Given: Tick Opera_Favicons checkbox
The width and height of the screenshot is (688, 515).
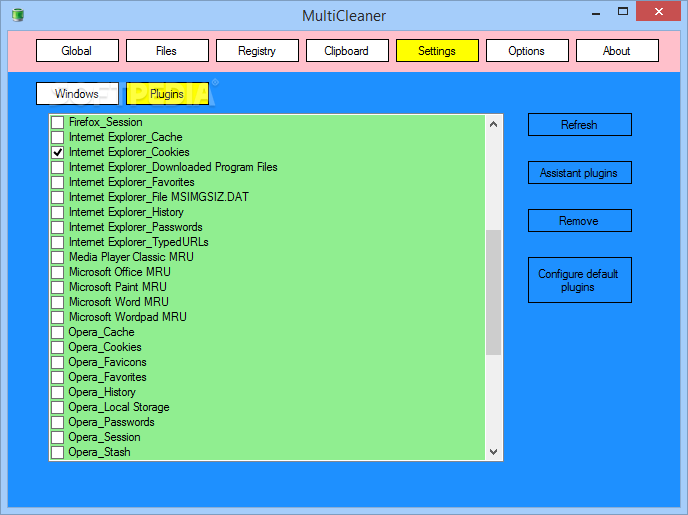Looking at the screenshot, I should (x=57, y=362).
